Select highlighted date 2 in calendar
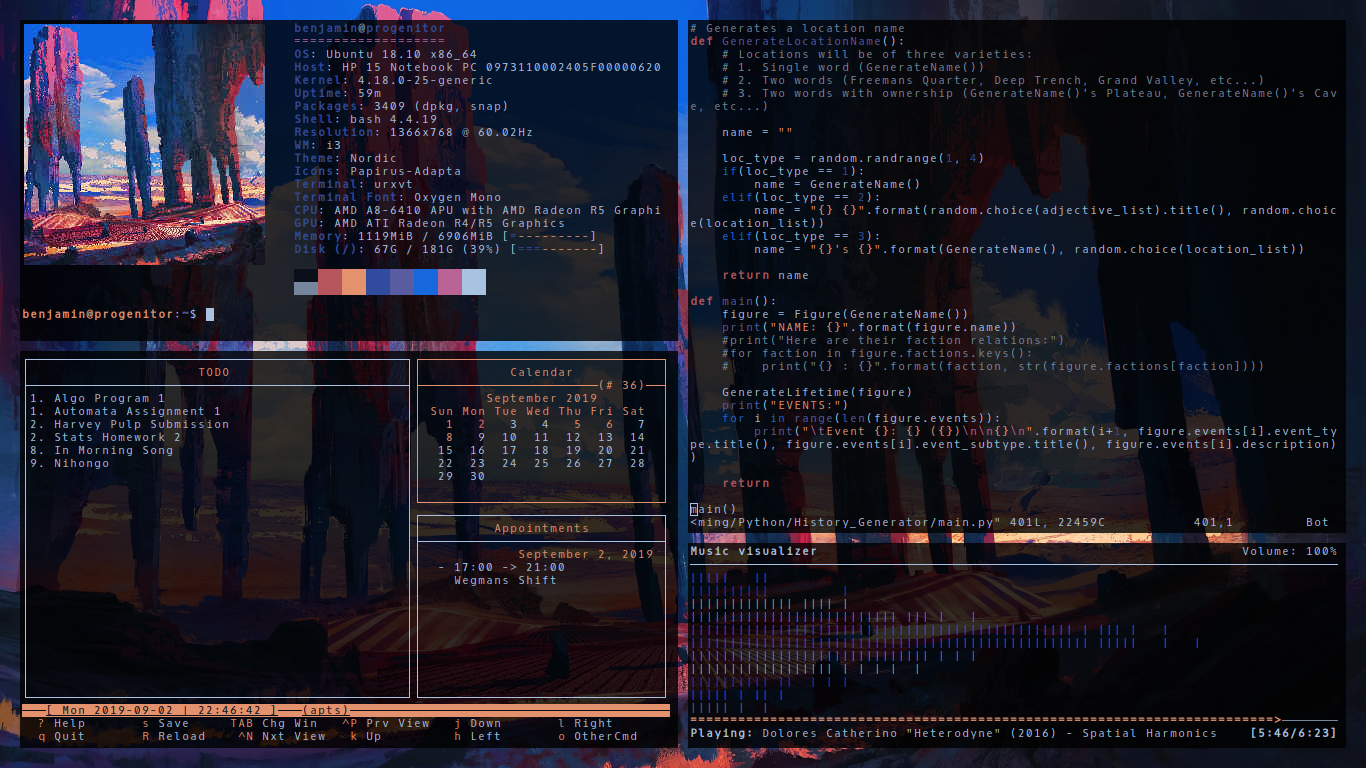Image resolution: width=1366 pixels, height=768 pixels. [x=481, y=424]
